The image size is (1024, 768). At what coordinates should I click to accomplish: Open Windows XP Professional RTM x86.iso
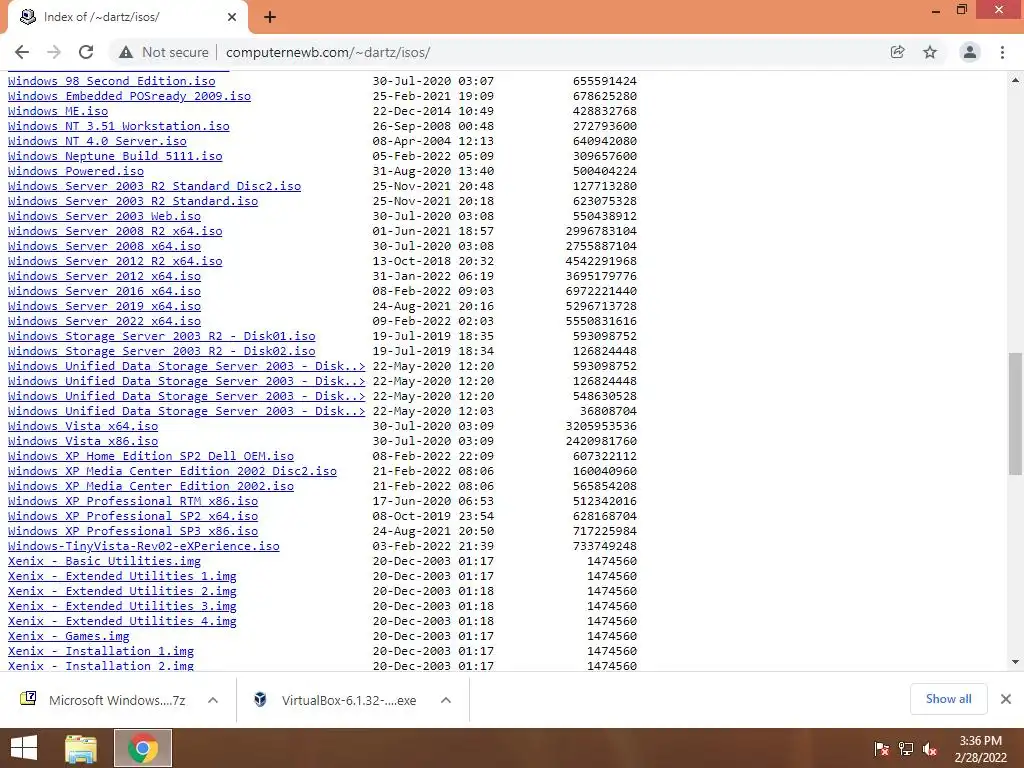click(133, 502)
